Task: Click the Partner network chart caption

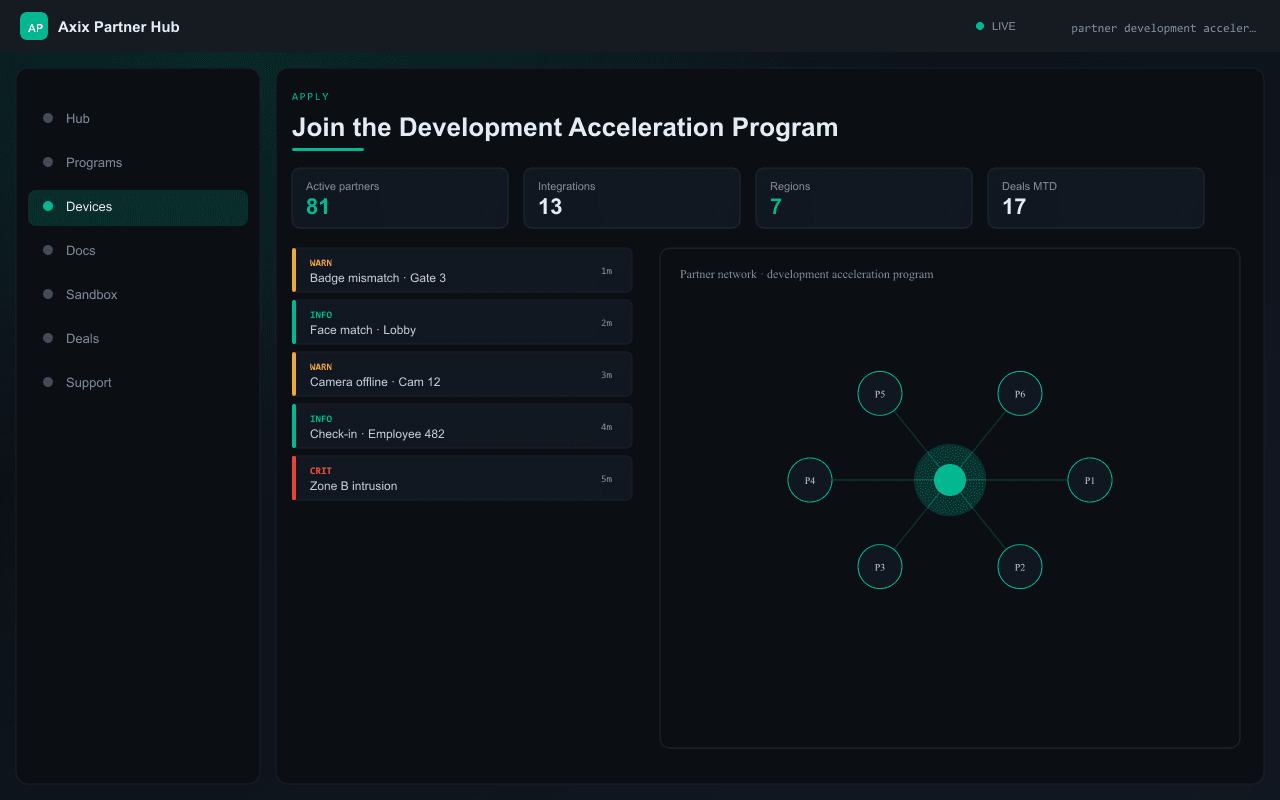Action: click(807, 274)
